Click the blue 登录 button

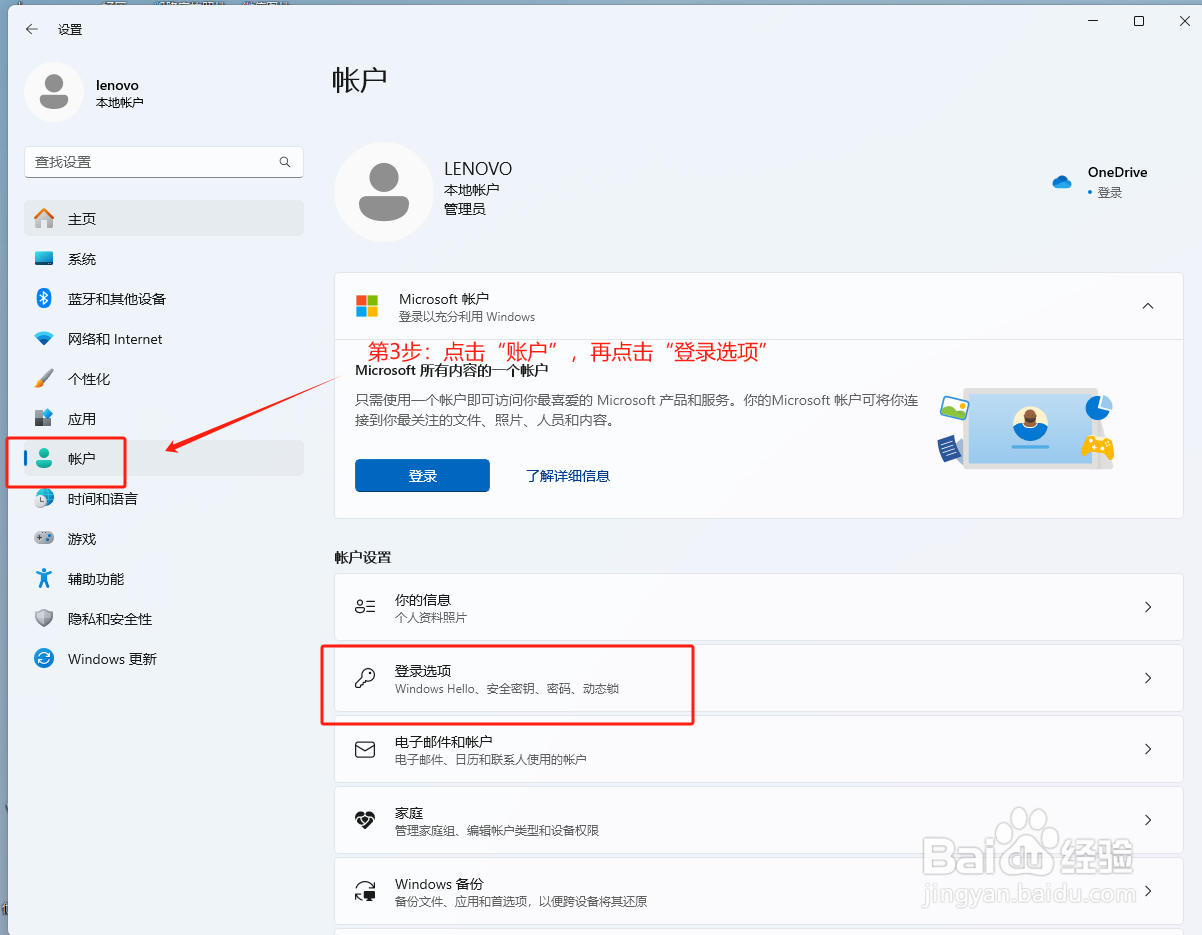click(421, 475)
